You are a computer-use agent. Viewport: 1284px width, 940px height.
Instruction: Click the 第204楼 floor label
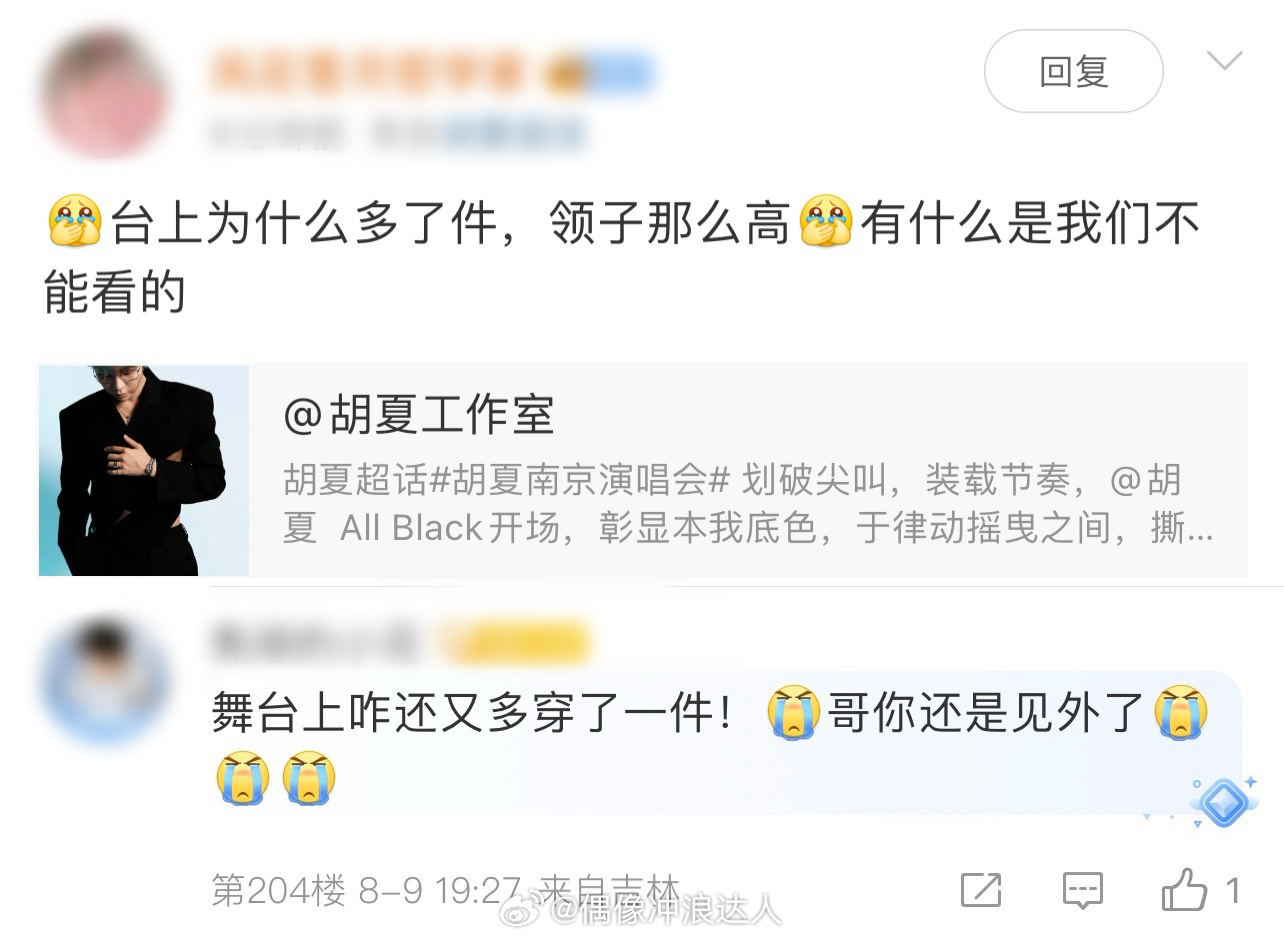(x=279, y=889)
